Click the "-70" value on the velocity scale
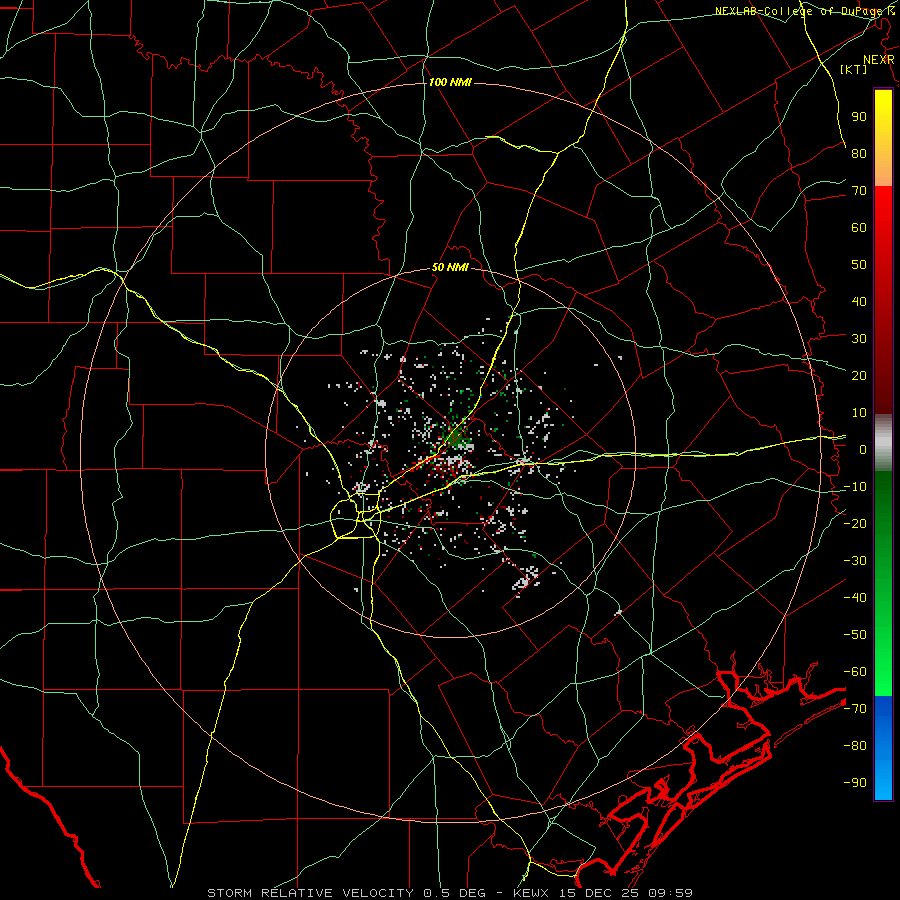Image resolution: width=900 pixels, height=900 pixels. point(855,709)
